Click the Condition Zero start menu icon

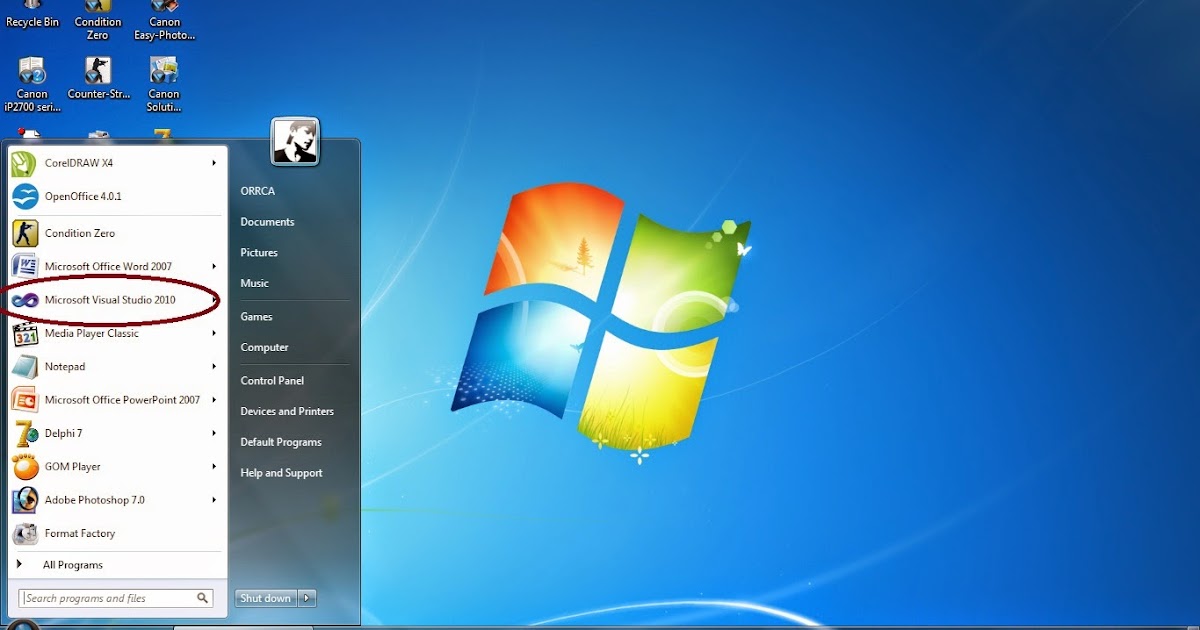pos(25,233)
